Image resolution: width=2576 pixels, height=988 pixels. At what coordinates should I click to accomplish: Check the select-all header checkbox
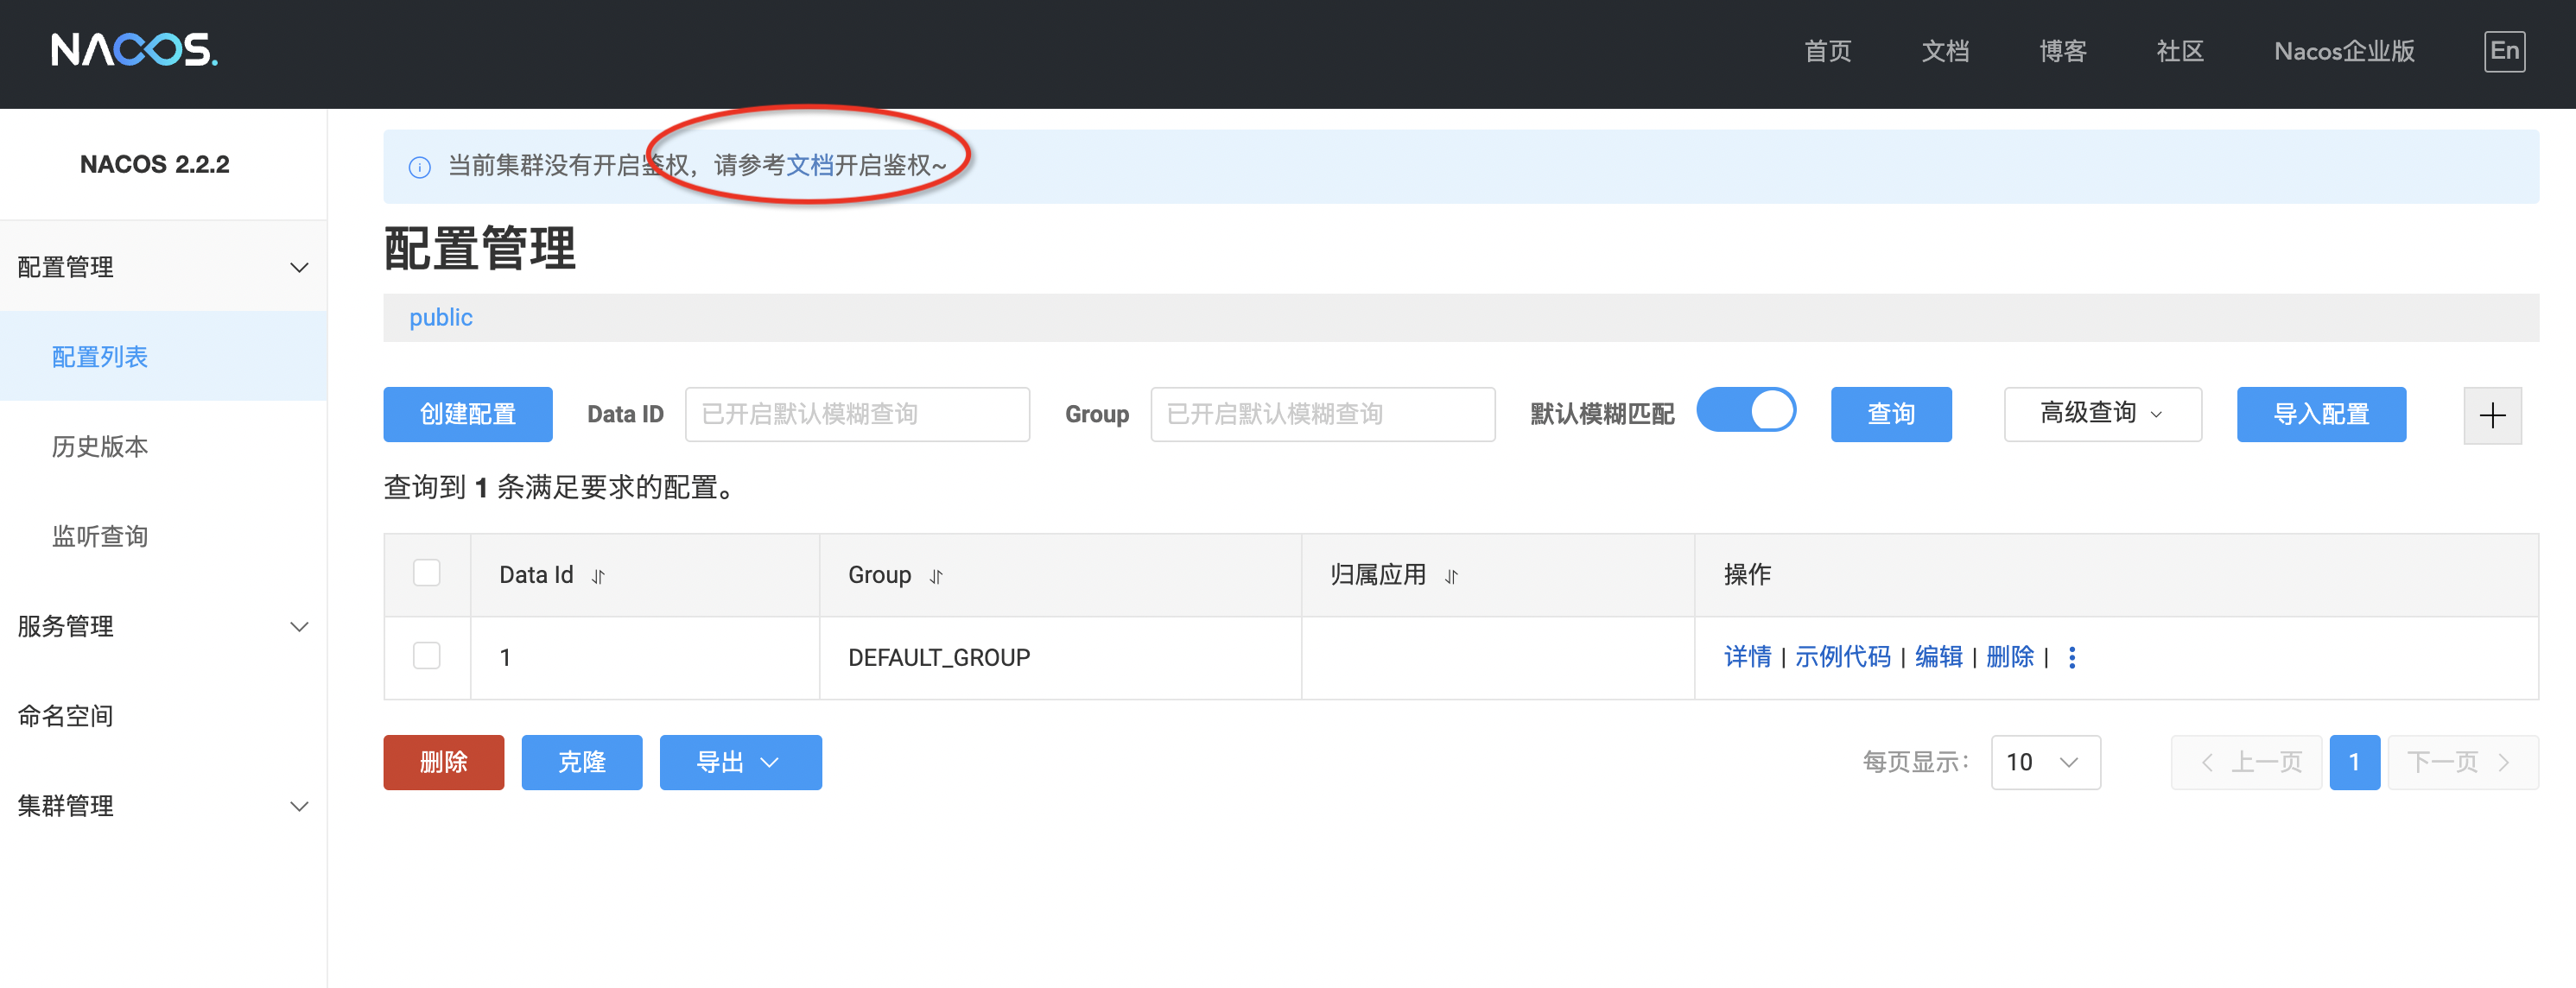[427, 573]
